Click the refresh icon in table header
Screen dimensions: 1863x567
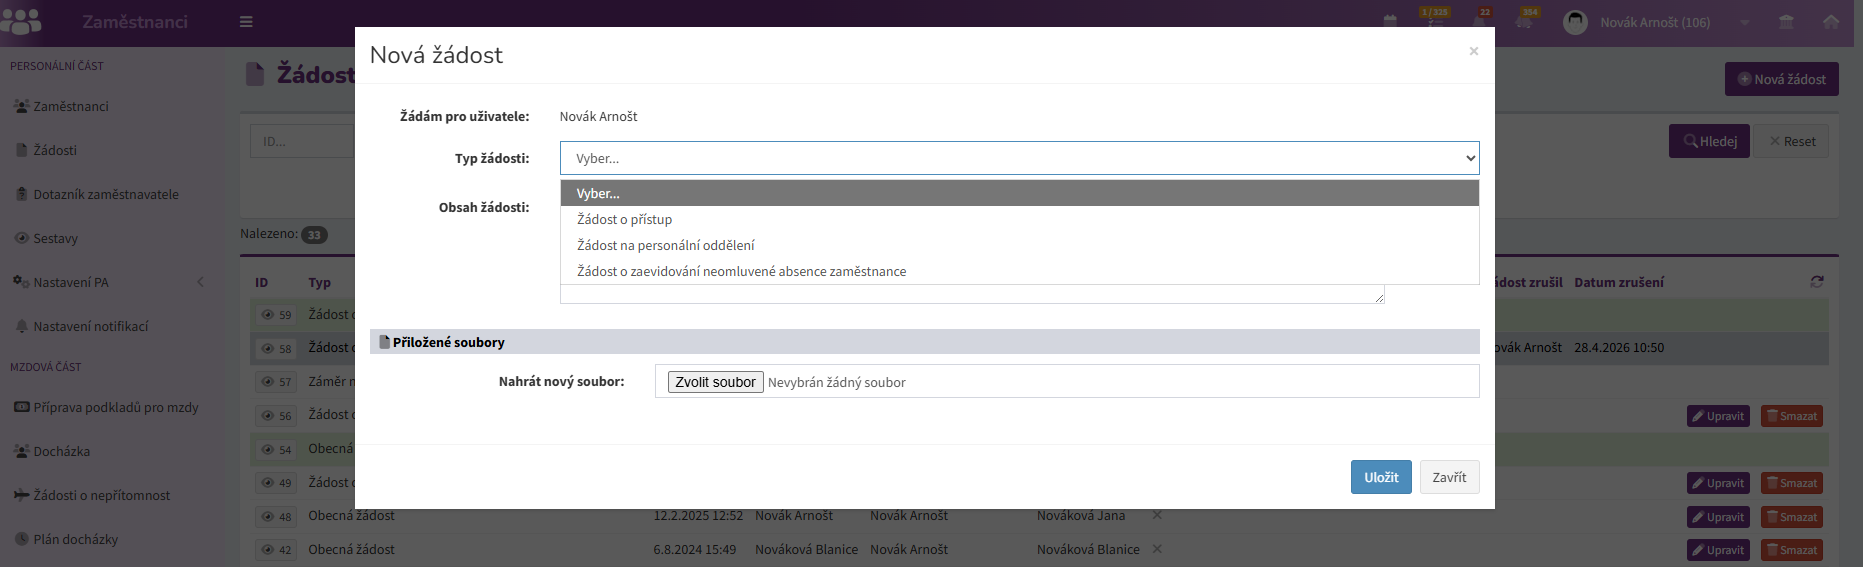[1817, 282]
